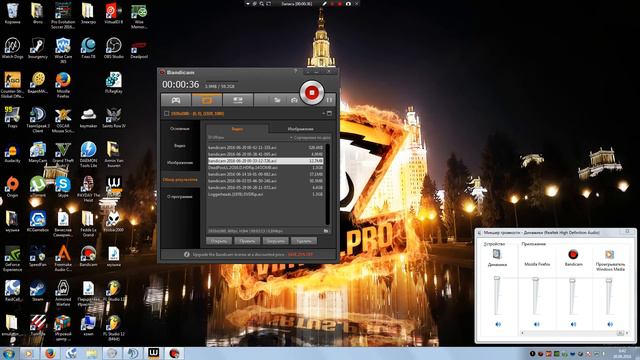This screenshot has height=360, width=640.
Task: Open the Основные section in Bandicam sidebar
Action: 180,129
